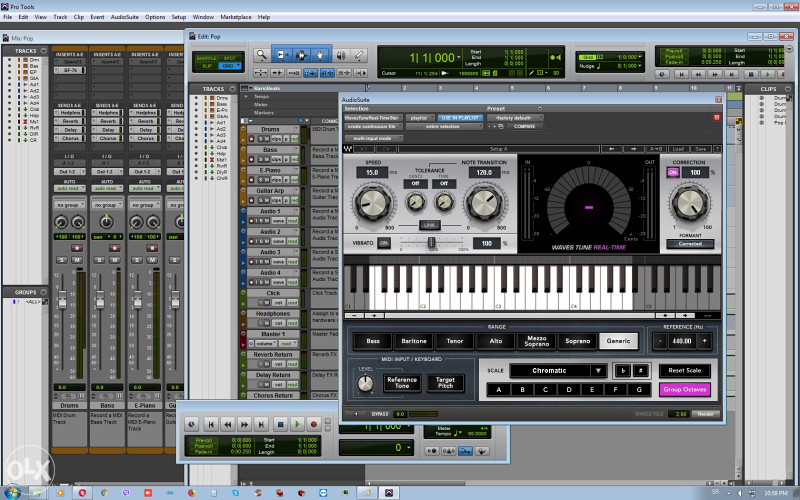Open the multi-input mode dropdown
Viewport: 800px width, 500px height.
(373, 138)
